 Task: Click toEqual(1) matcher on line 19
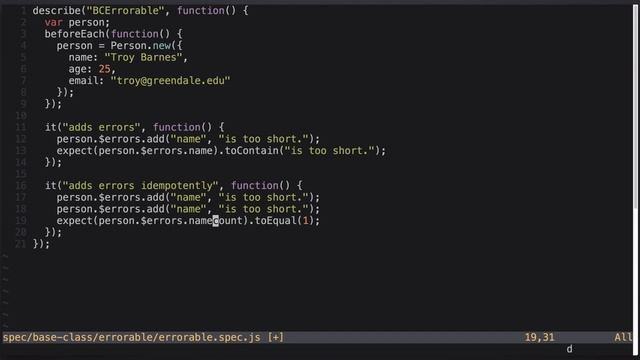(284, 221)
